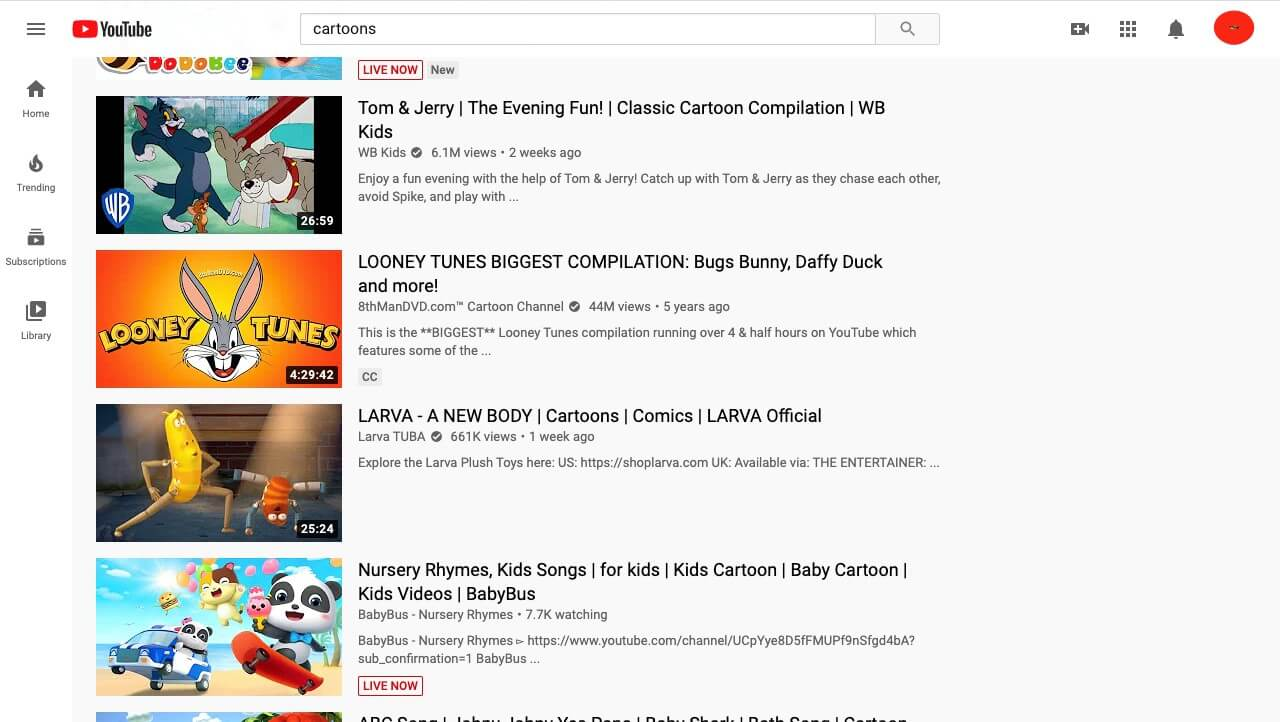Open the Looney Tunes compilation thumbnail

tap(219, 319)
